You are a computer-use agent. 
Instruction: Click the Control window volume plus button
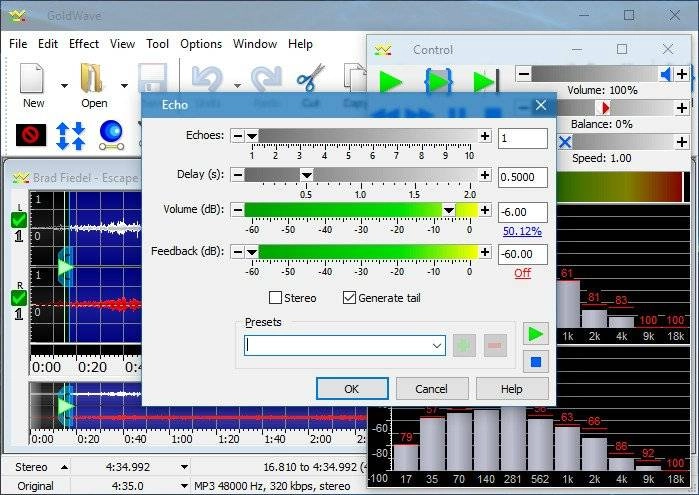click(x=682, y=74)
